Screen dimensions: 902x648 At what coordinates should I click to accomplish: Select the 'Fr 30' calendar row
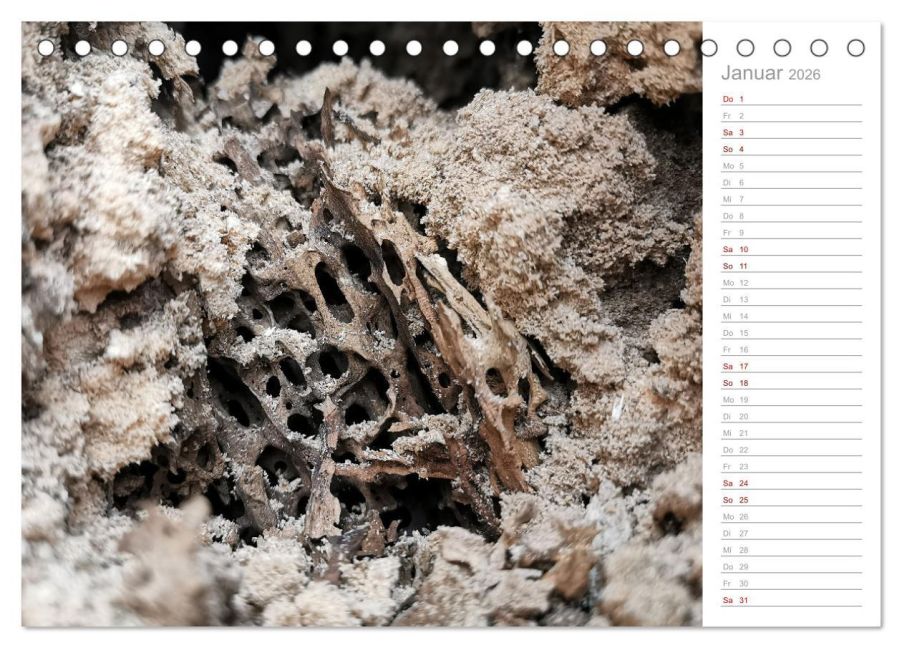(x=792, y=583)
